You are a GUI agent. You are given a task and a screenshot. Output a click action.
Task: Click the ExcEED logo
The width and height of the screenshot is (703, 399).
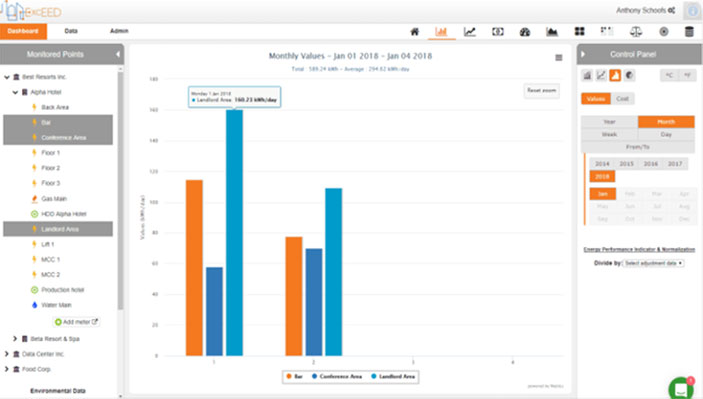[x=31, y=11]
